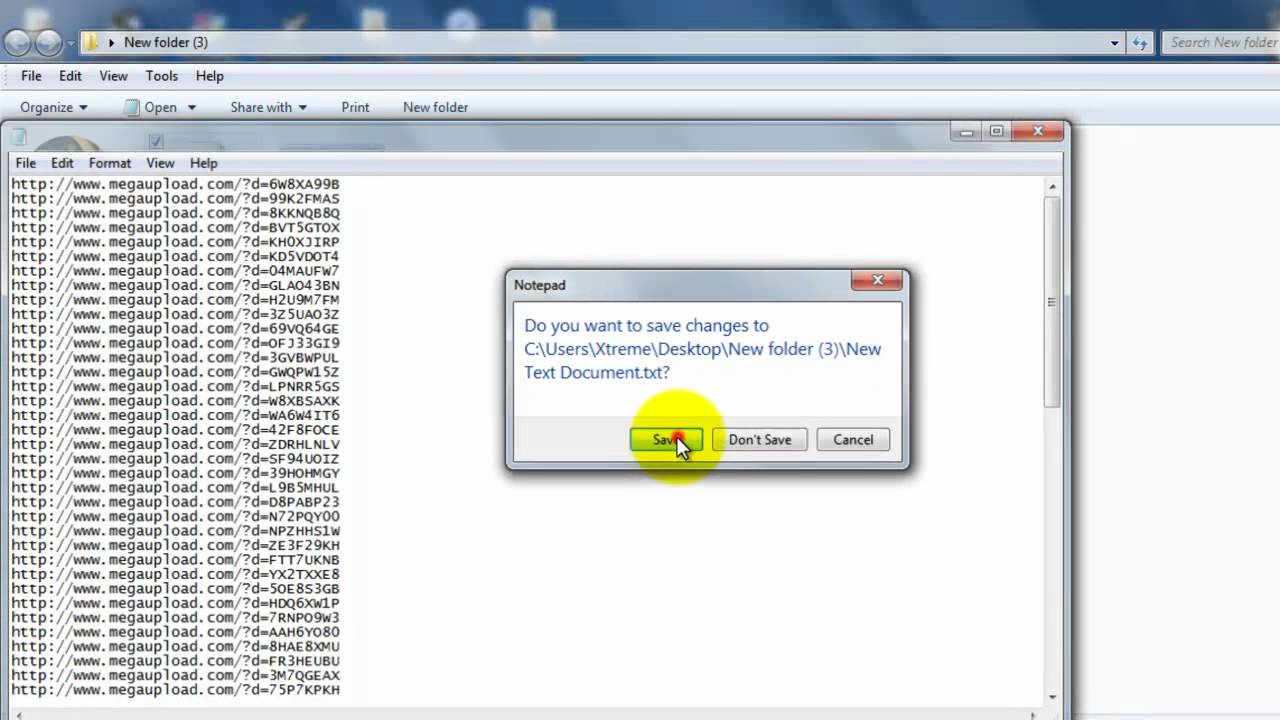This screenshot has width=1280, height=720.
Task: Click the line ending 7RNPO9W3
Action: click(175, 617)
